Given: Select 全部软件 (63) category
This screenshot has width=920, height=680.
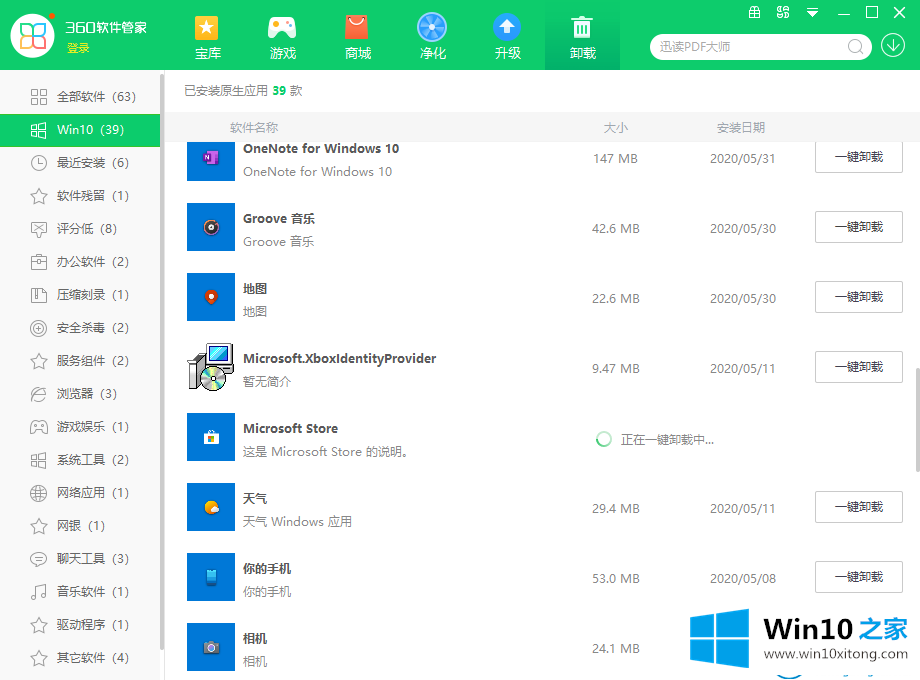Looking at the screenshot, I should point(80,97).
